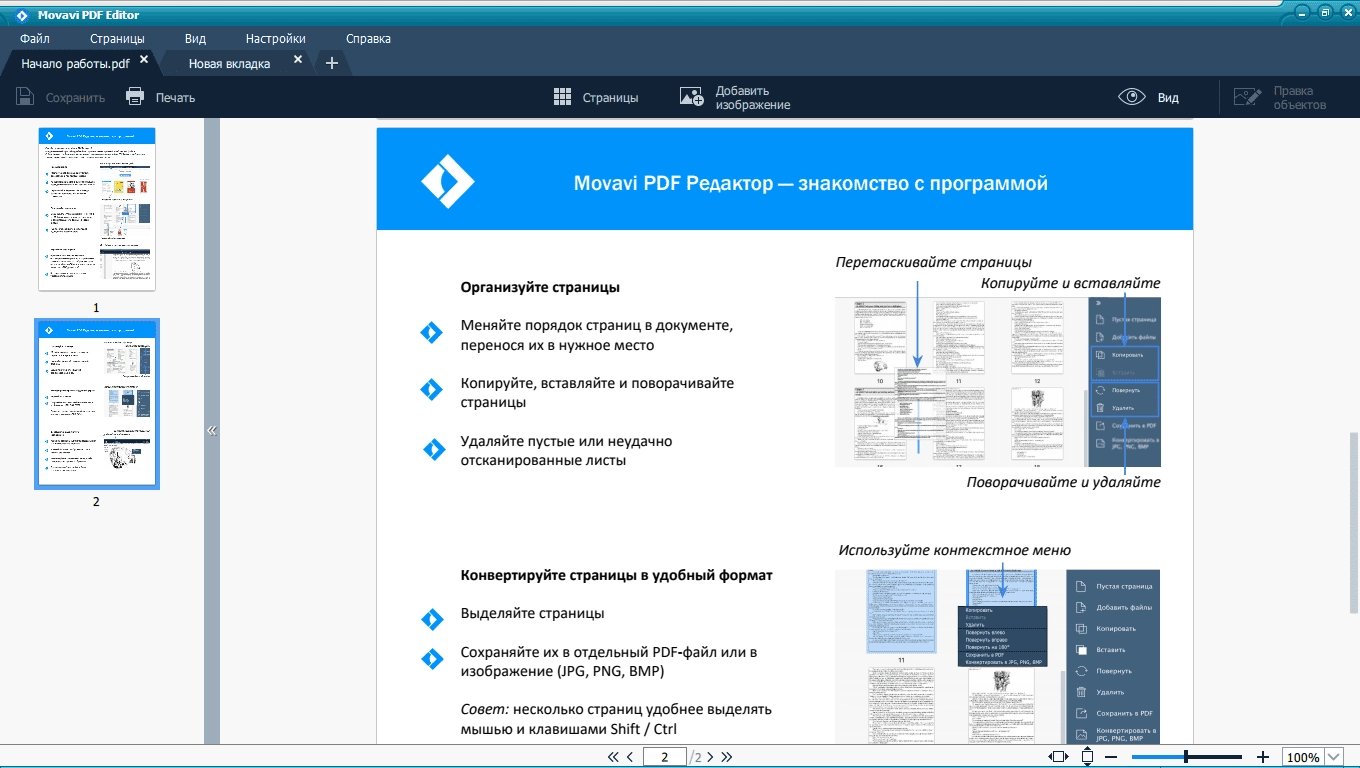Go to last page double arrow
Viewport: 1360px width, 768px height.
pyautogui.click(x=727, y=757)
